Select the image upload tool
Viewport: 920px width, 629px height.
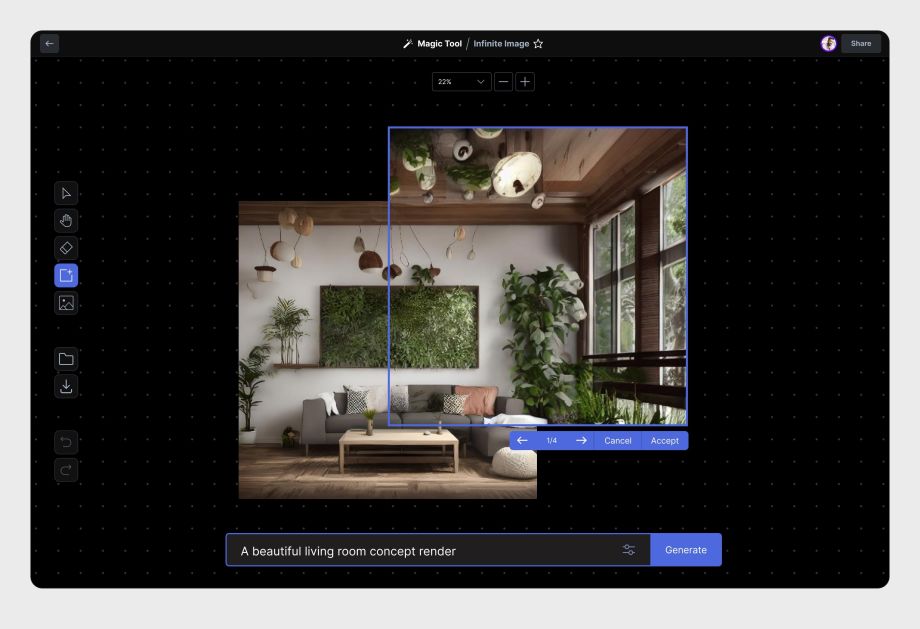click(66, 303)
